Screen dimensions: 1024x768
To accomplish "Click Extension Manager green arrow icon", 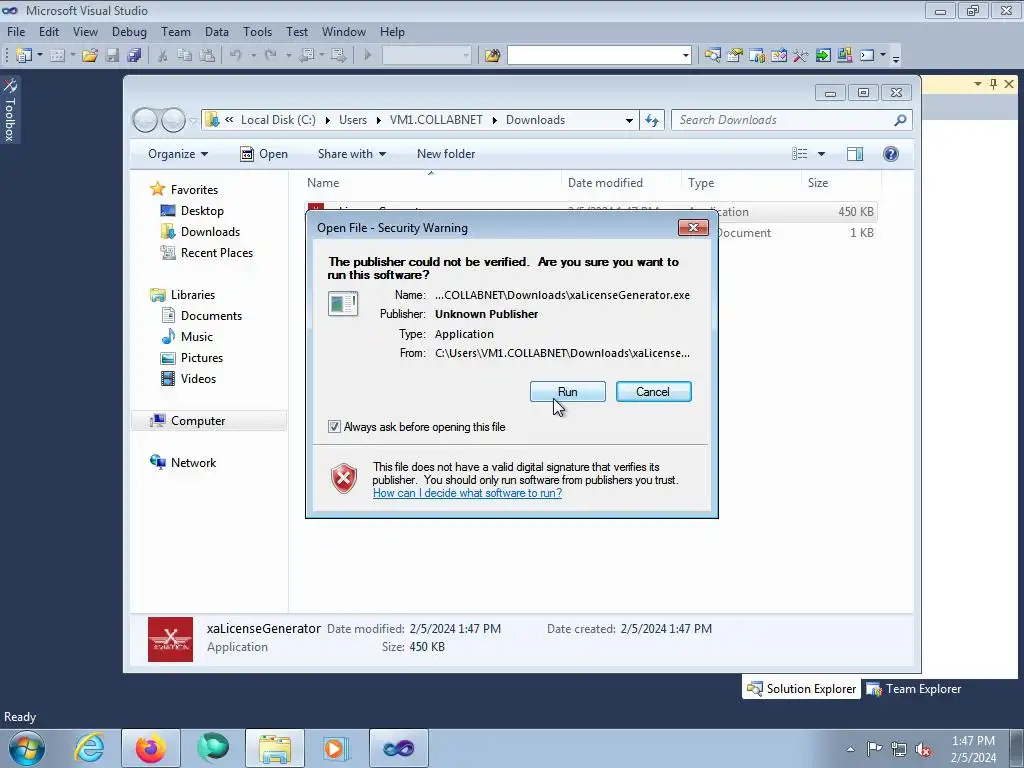I will click(823, 56).
